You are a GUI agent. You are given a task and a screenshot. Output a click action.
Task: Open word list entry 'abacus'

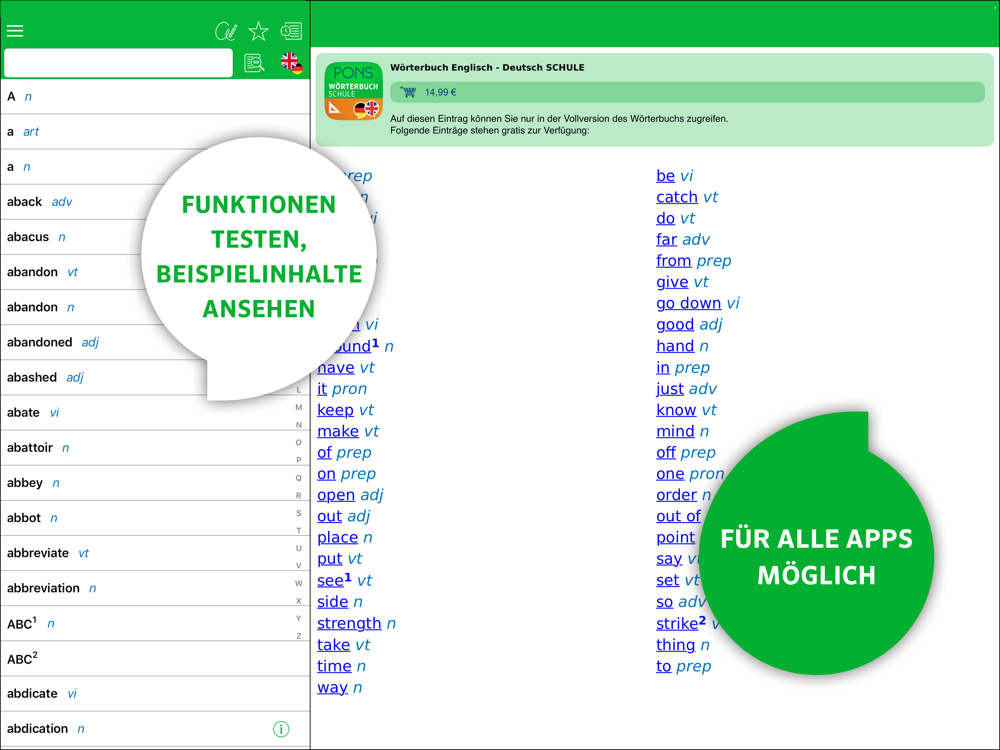pyautogui.click(x=73, y=237)
